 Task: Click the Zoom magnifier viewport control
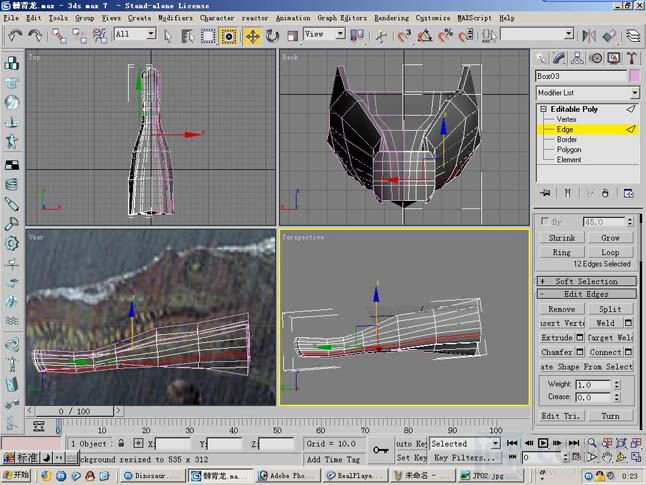(592, 443)
